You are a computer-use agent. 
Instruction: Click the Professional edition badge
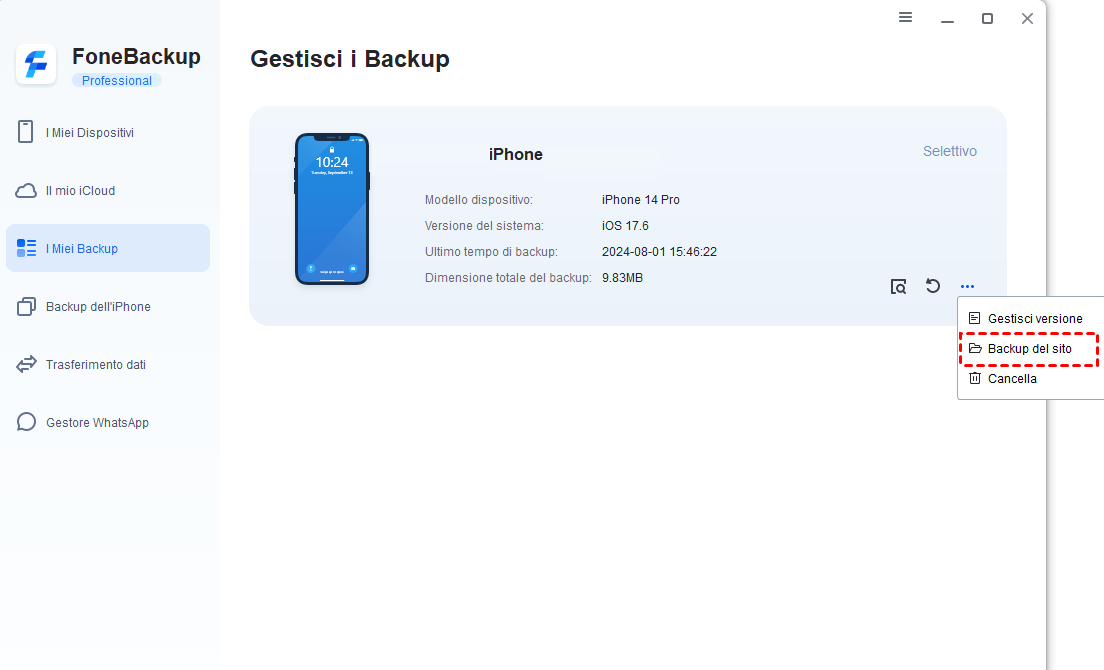(x=117, y=81)
